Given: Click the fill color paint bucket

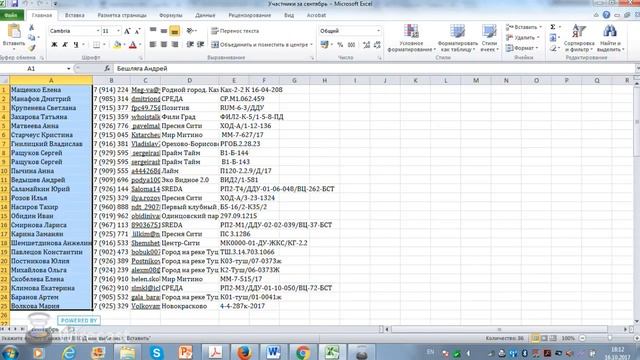Looking at the screenshot, I should [x=117, y=45].
